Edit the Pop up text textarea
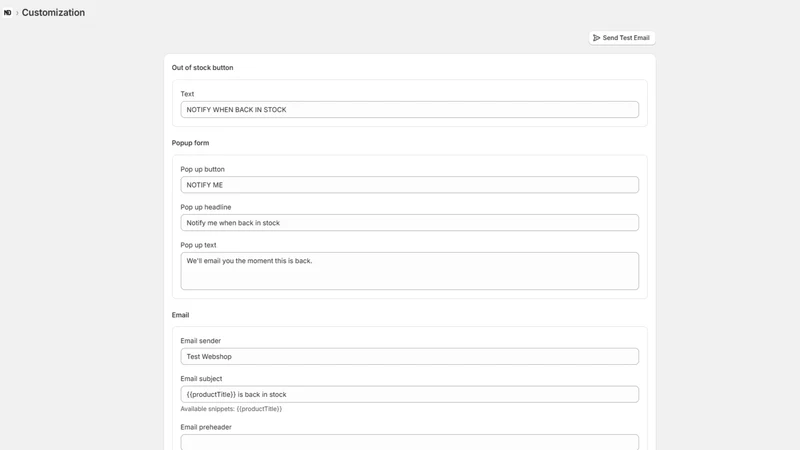The image size is (800, 450). tap(409, 271)
